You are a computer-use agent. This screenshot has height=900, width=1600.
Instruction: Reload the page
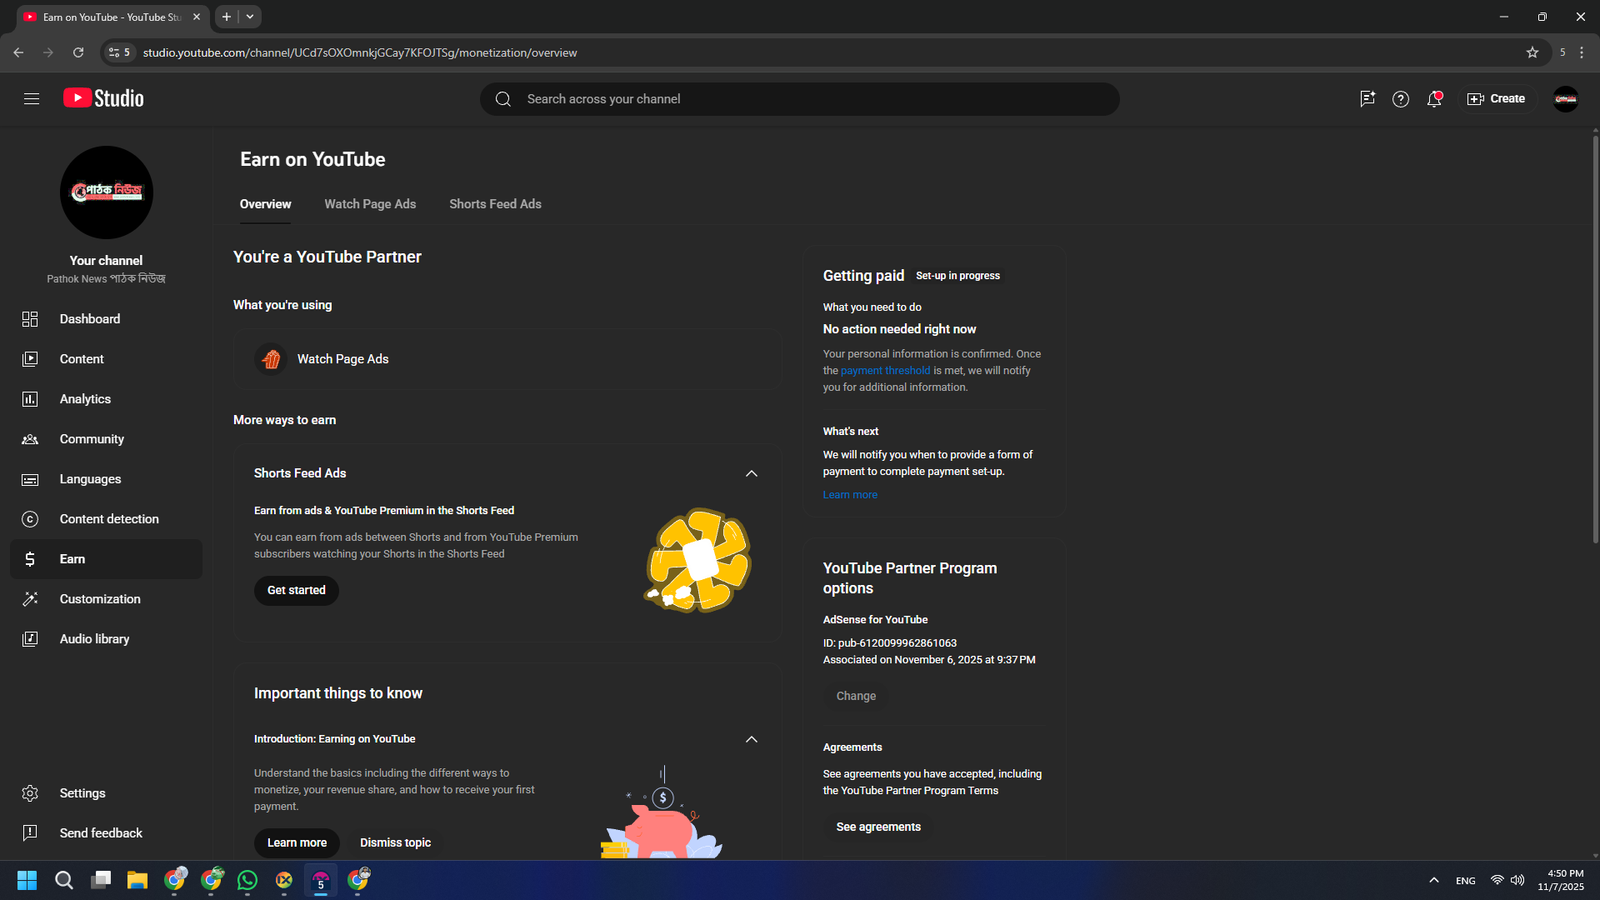(78, 52)
